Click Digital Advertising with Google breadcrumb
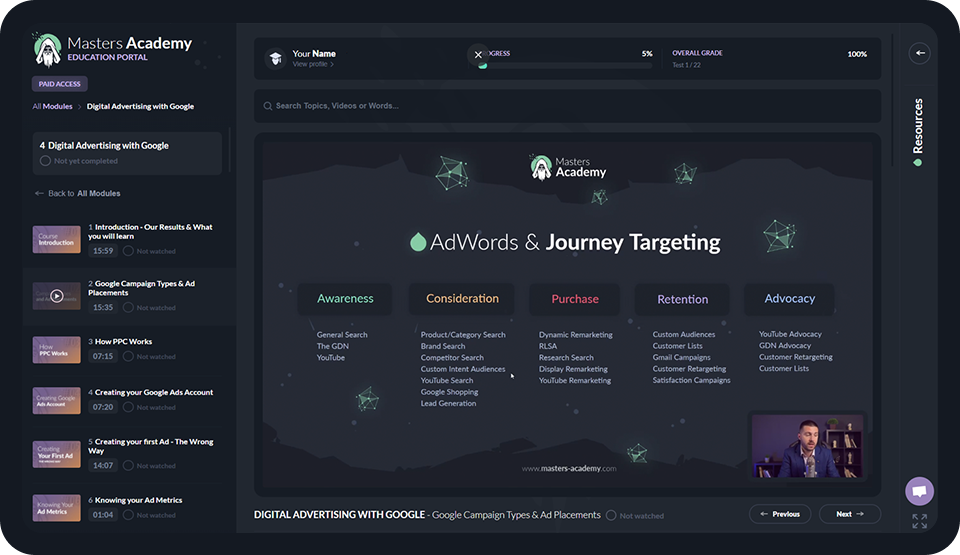 point(140,106)
